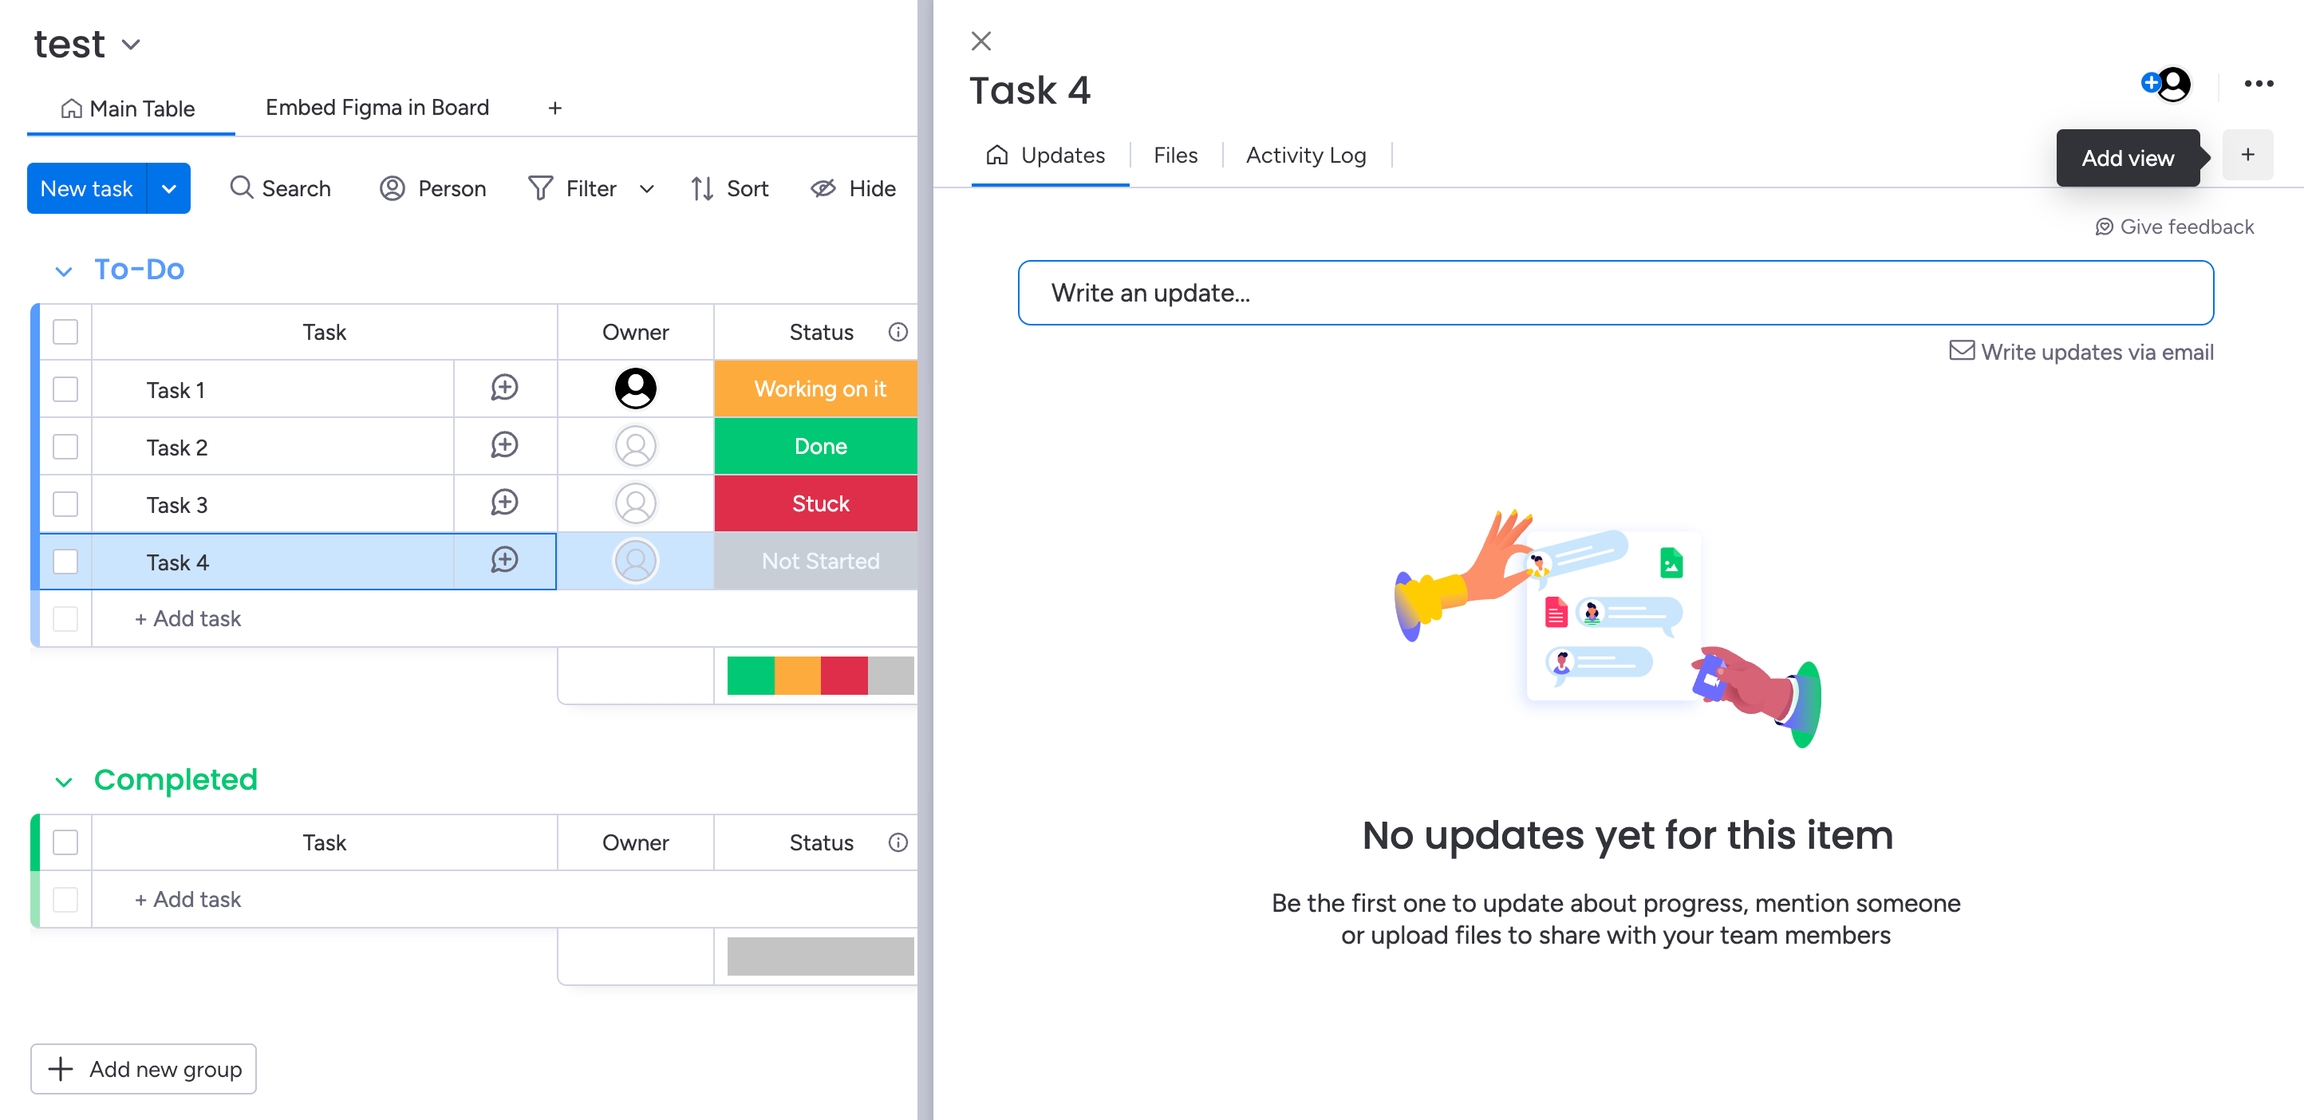This screenshot has height=1120, width=2304.
Task: Select all tasks in To-Do header checkbox
Action: [66, 332]
